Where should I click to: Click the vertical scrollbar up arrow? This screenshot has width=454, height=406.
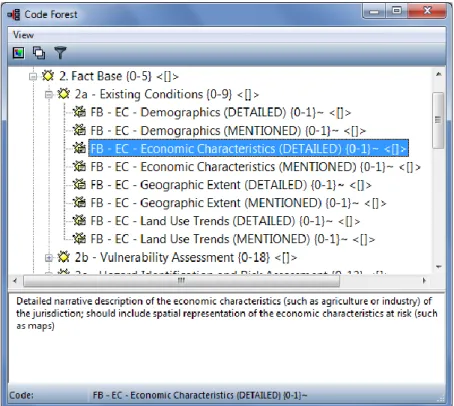439,74
